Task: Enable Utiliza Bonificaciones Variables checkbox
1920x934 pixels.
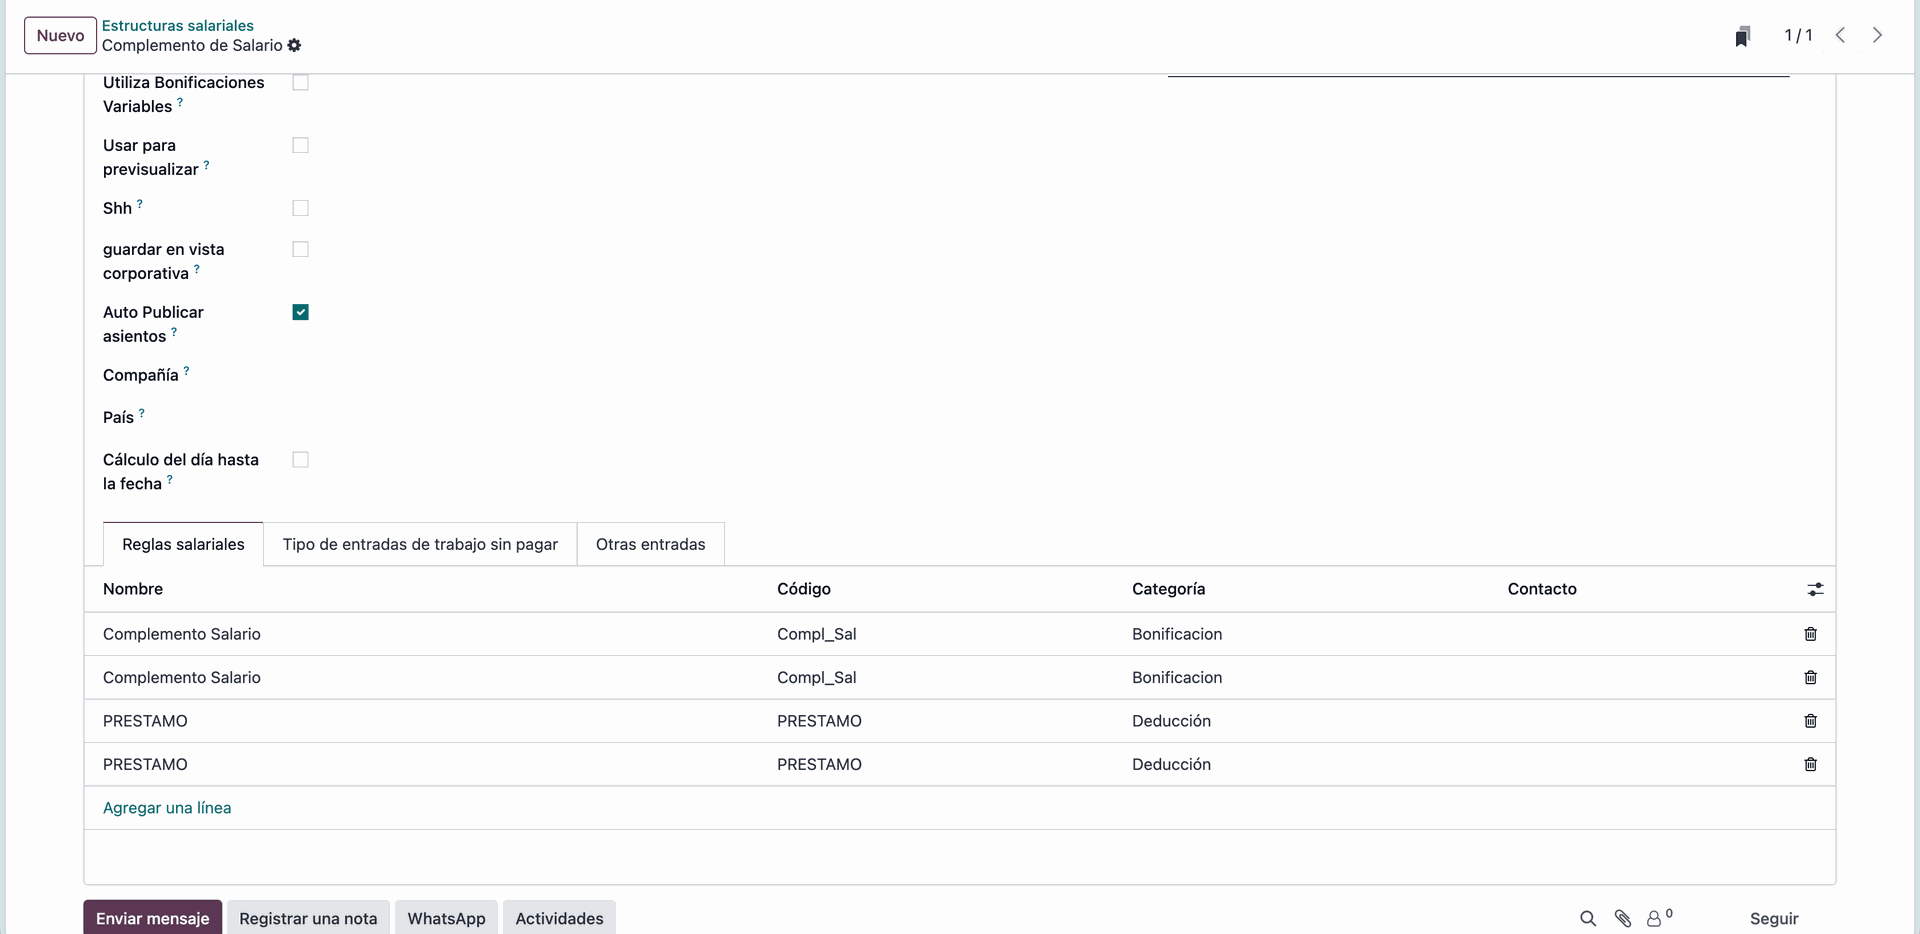Action: tap(300, 83)
